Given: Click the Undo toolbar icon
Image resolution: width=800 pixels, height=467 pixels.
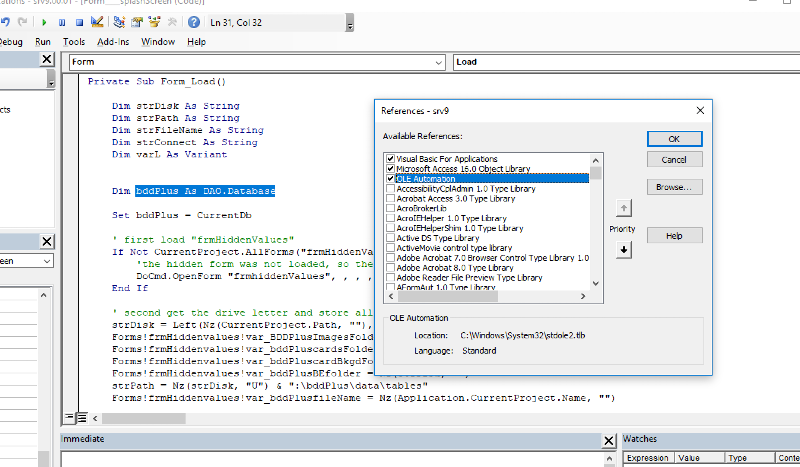Looking at the screenshot, I should [5, 22].
